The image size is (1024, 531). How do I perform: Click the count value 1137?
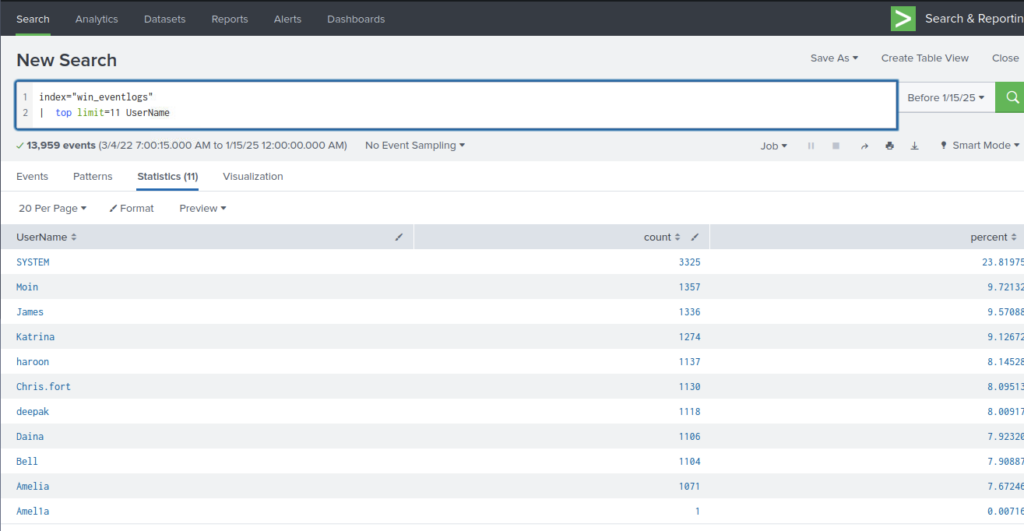689,362
